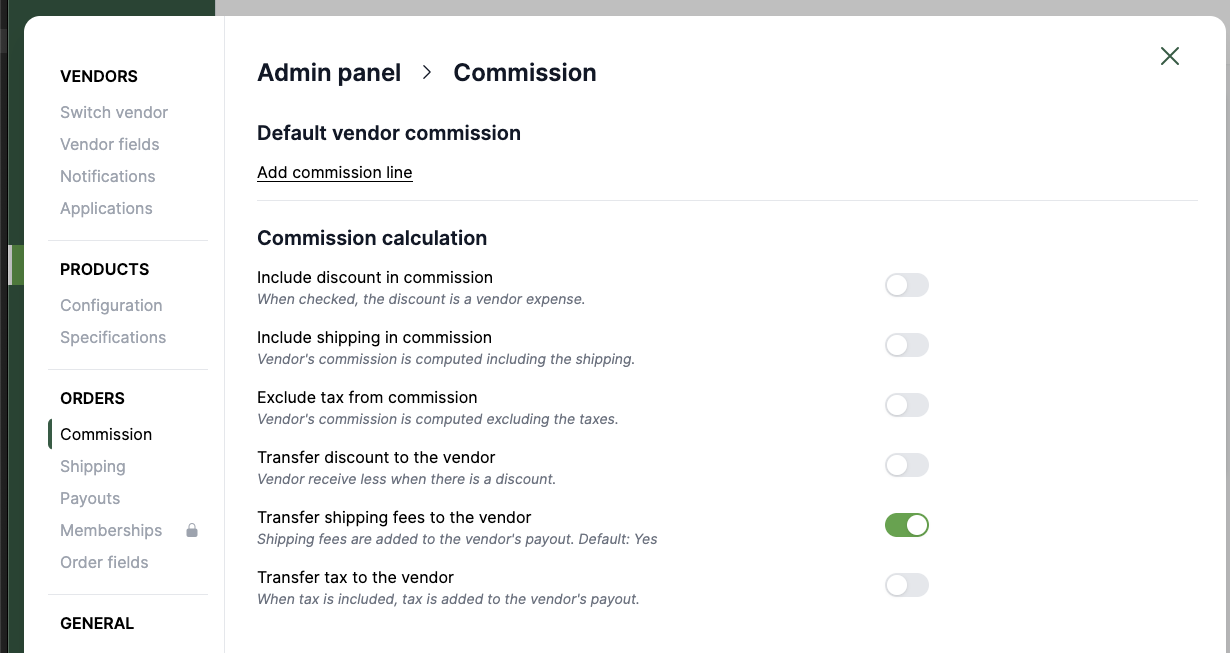Select Payouts in the sidebar
Image resolution: width=1230 pixels, height=653 pixels.
90,498
